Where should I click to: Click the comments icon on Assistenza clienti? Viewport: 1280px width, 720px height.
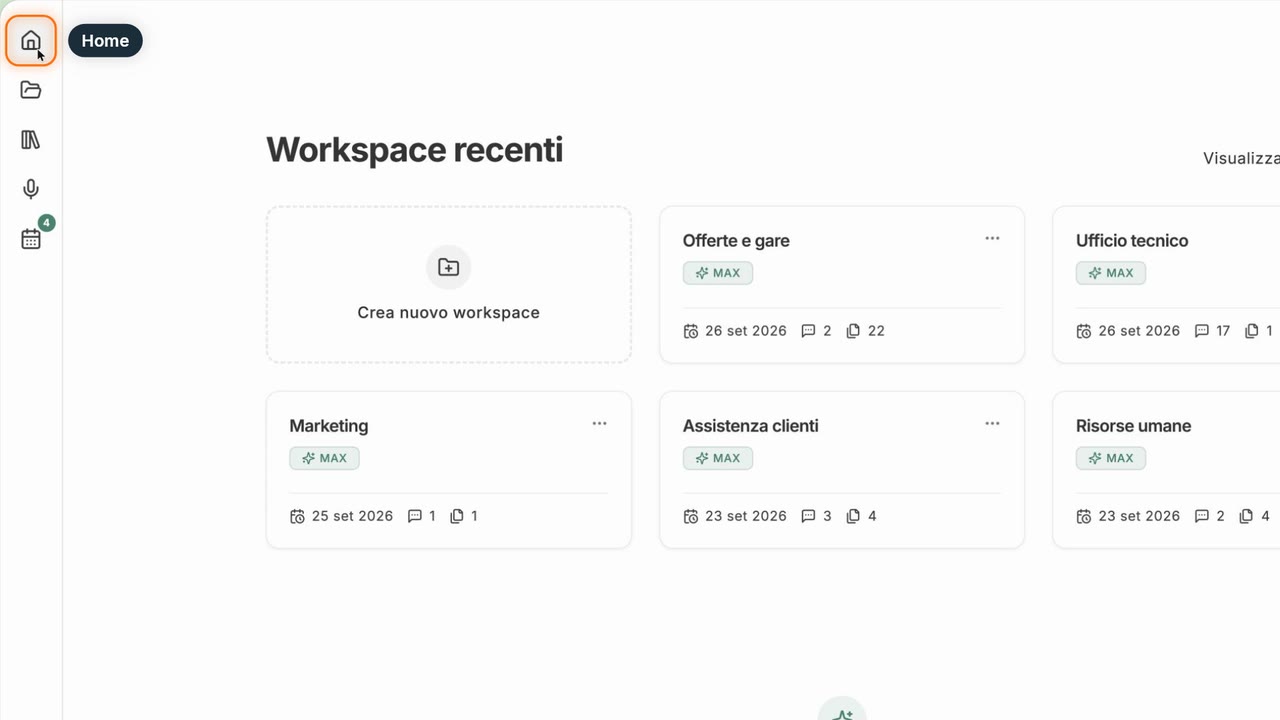coord(809,516)
